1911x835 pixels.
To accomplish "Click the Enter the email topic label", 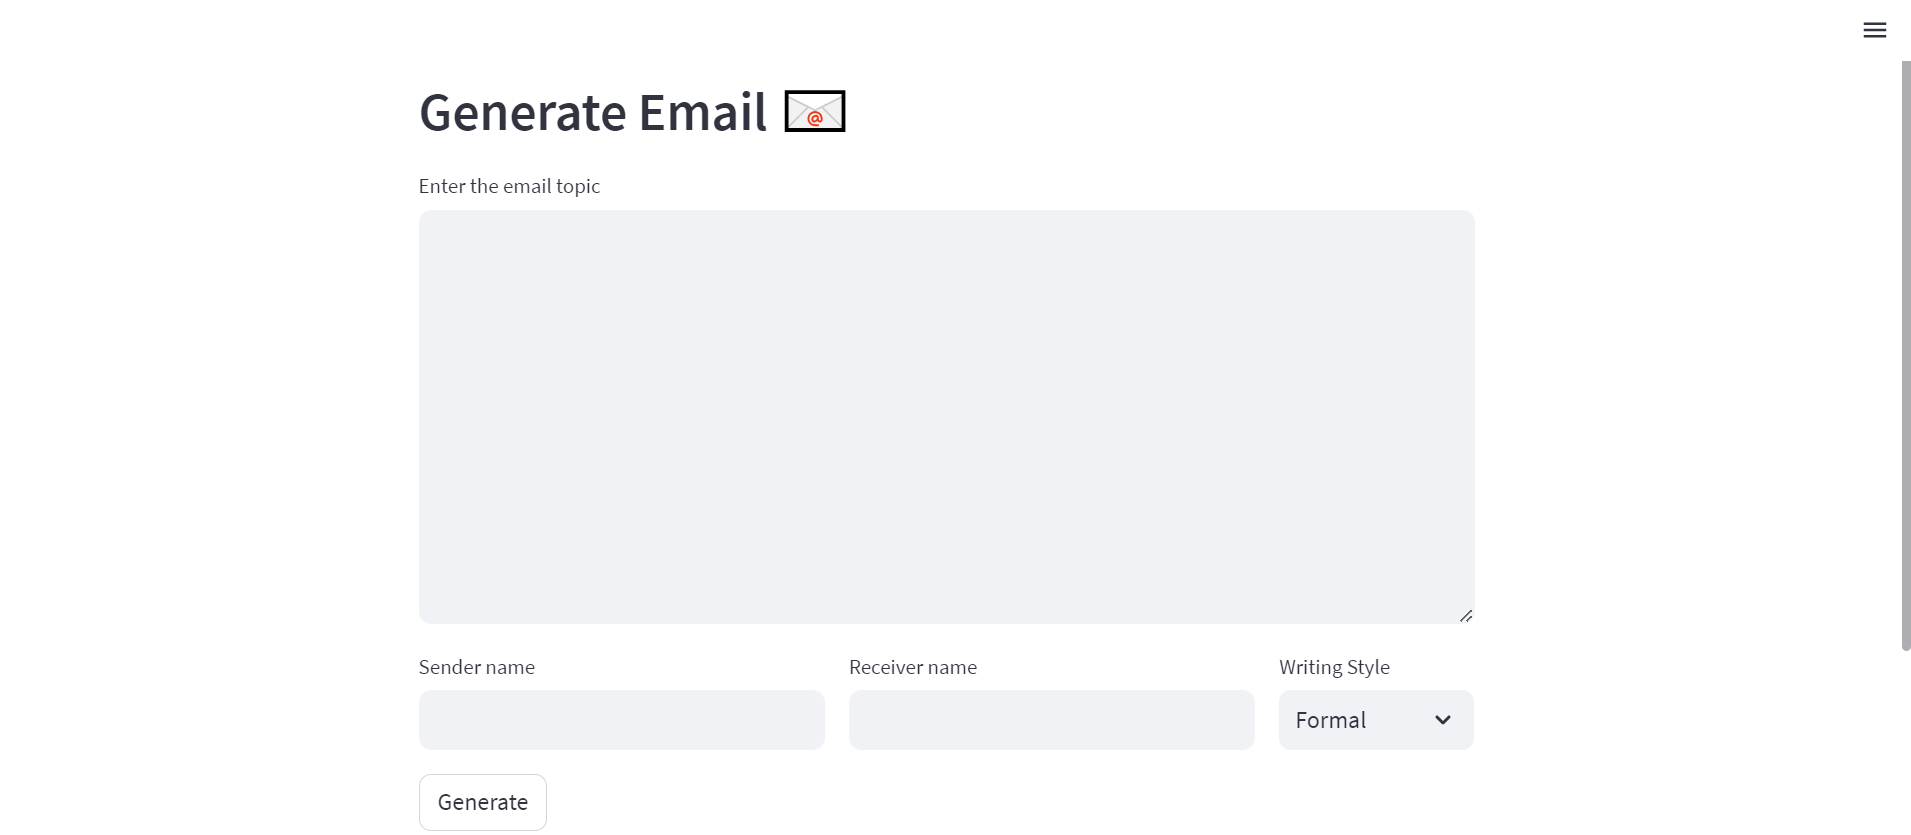I will 509,186.
